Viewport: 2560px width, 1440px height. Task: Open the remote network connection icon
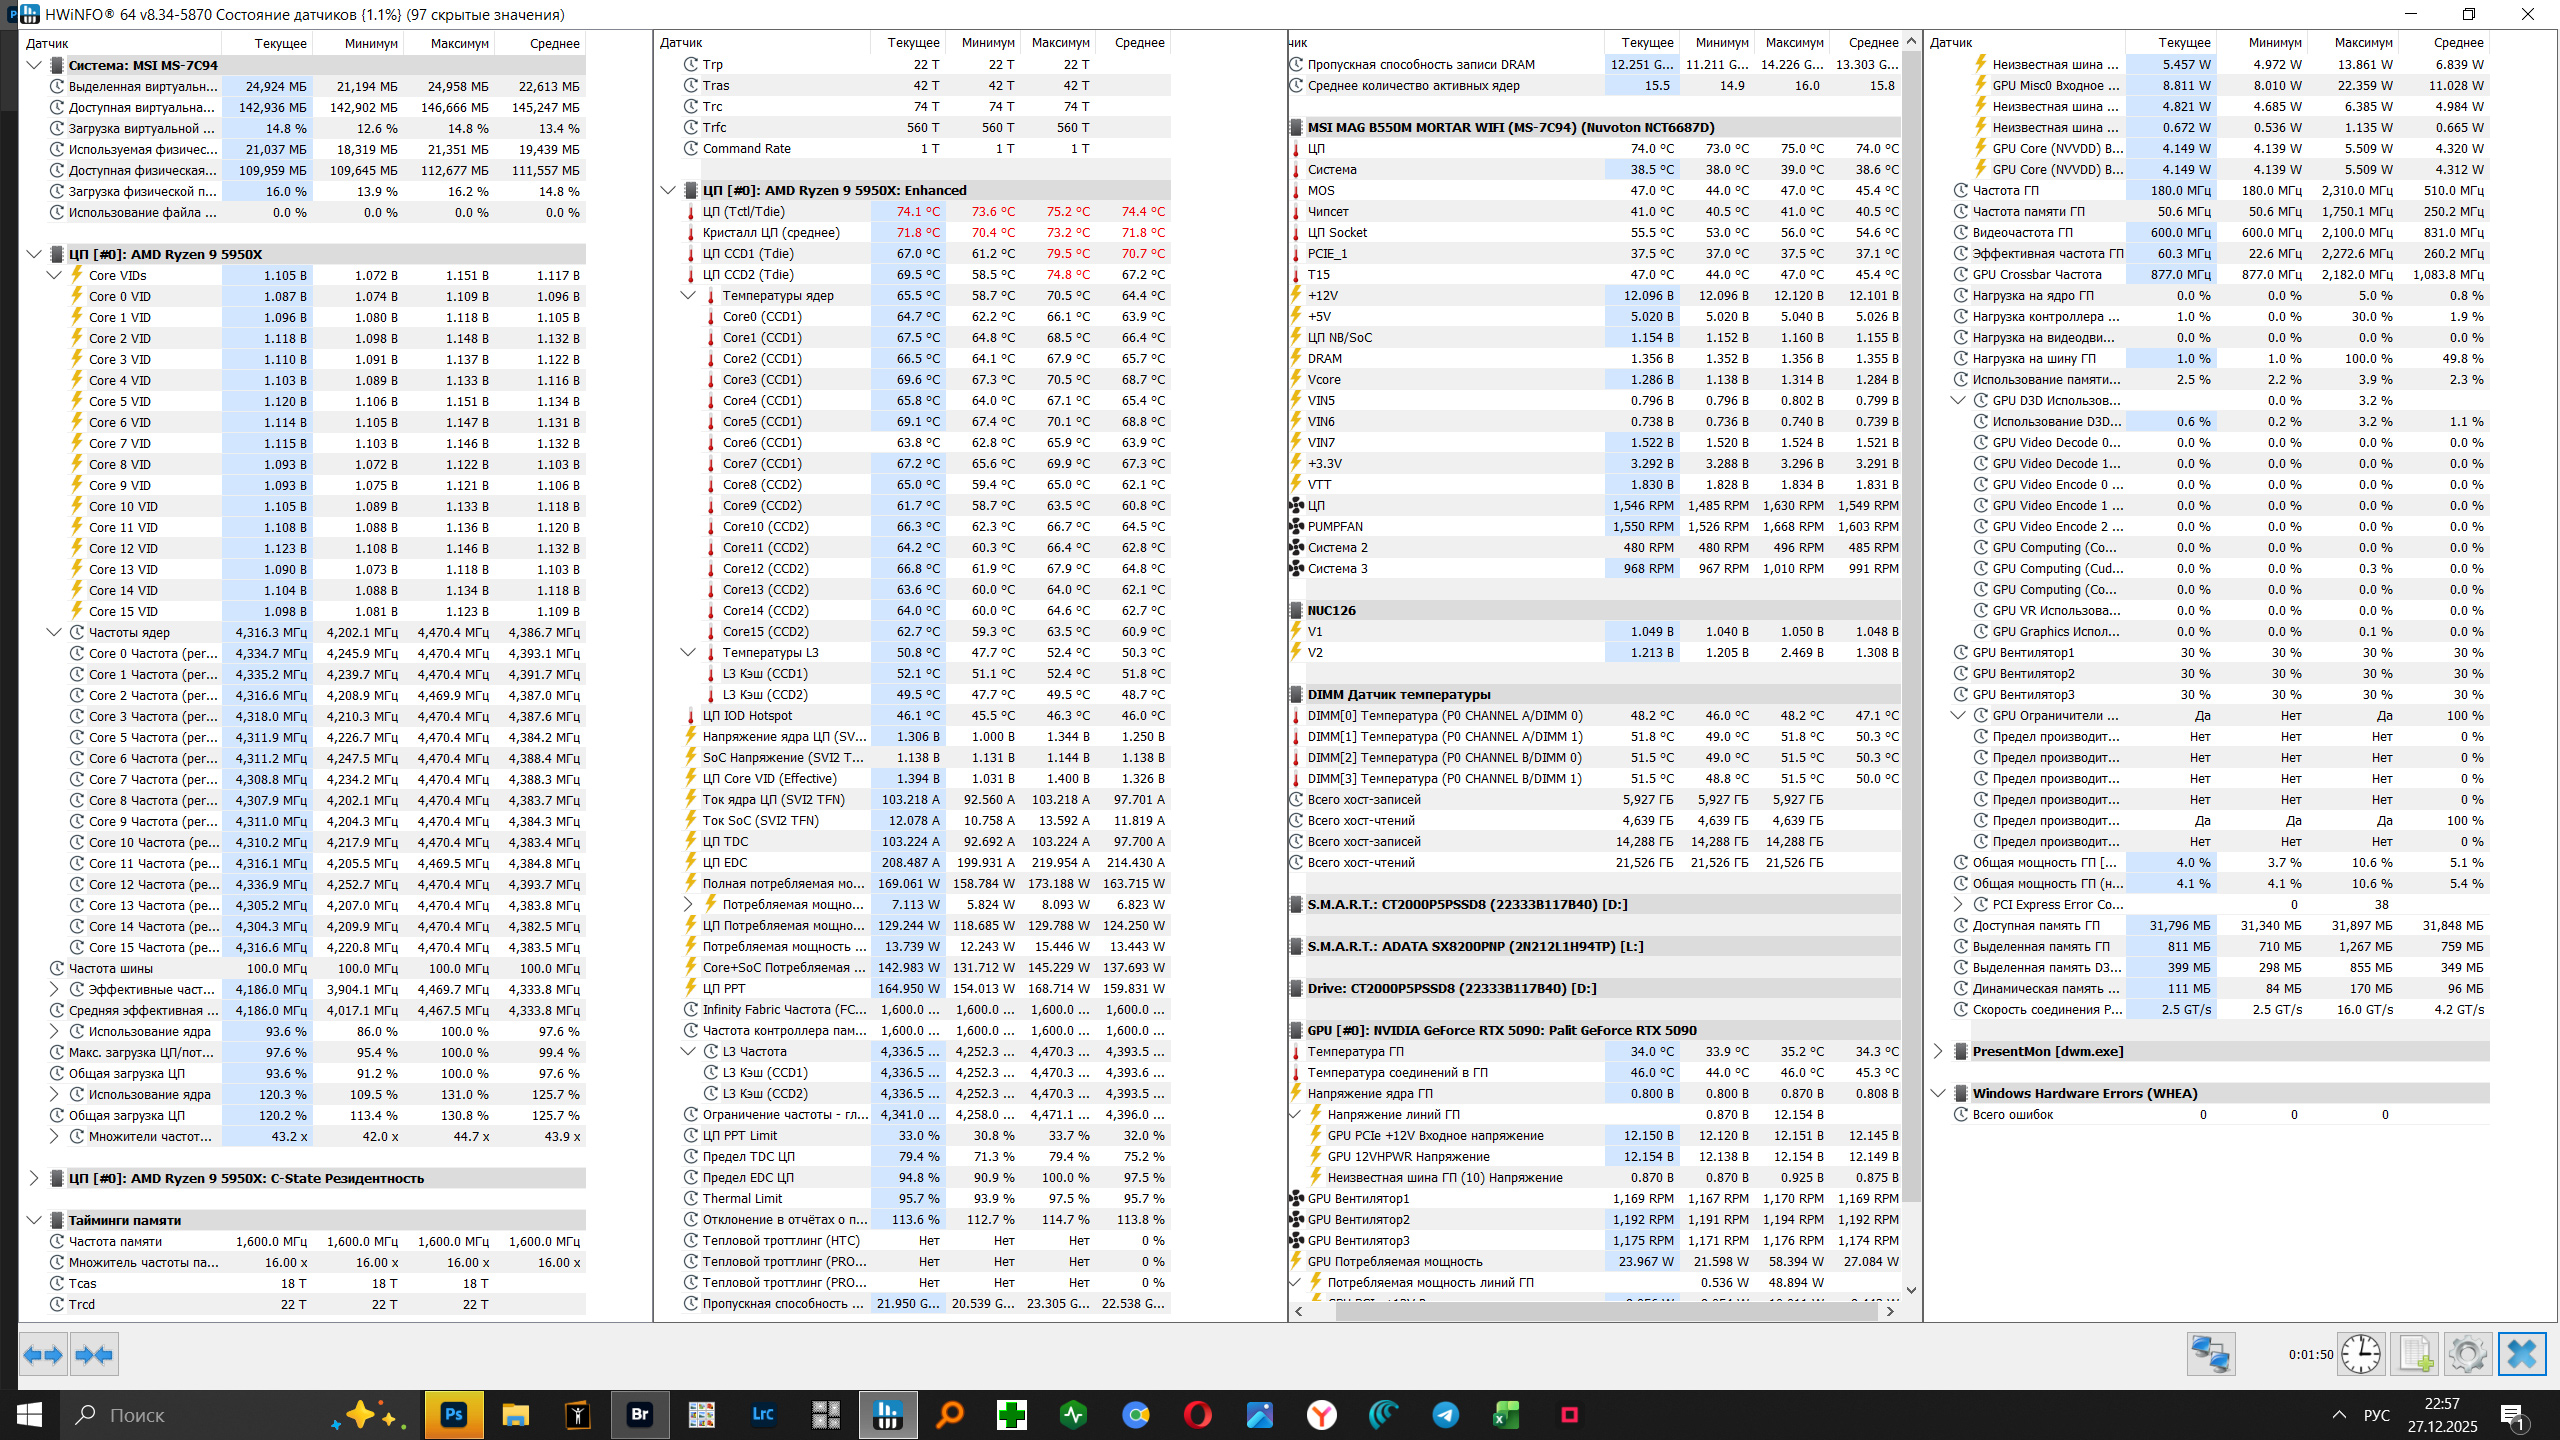click(2210, 1355)
